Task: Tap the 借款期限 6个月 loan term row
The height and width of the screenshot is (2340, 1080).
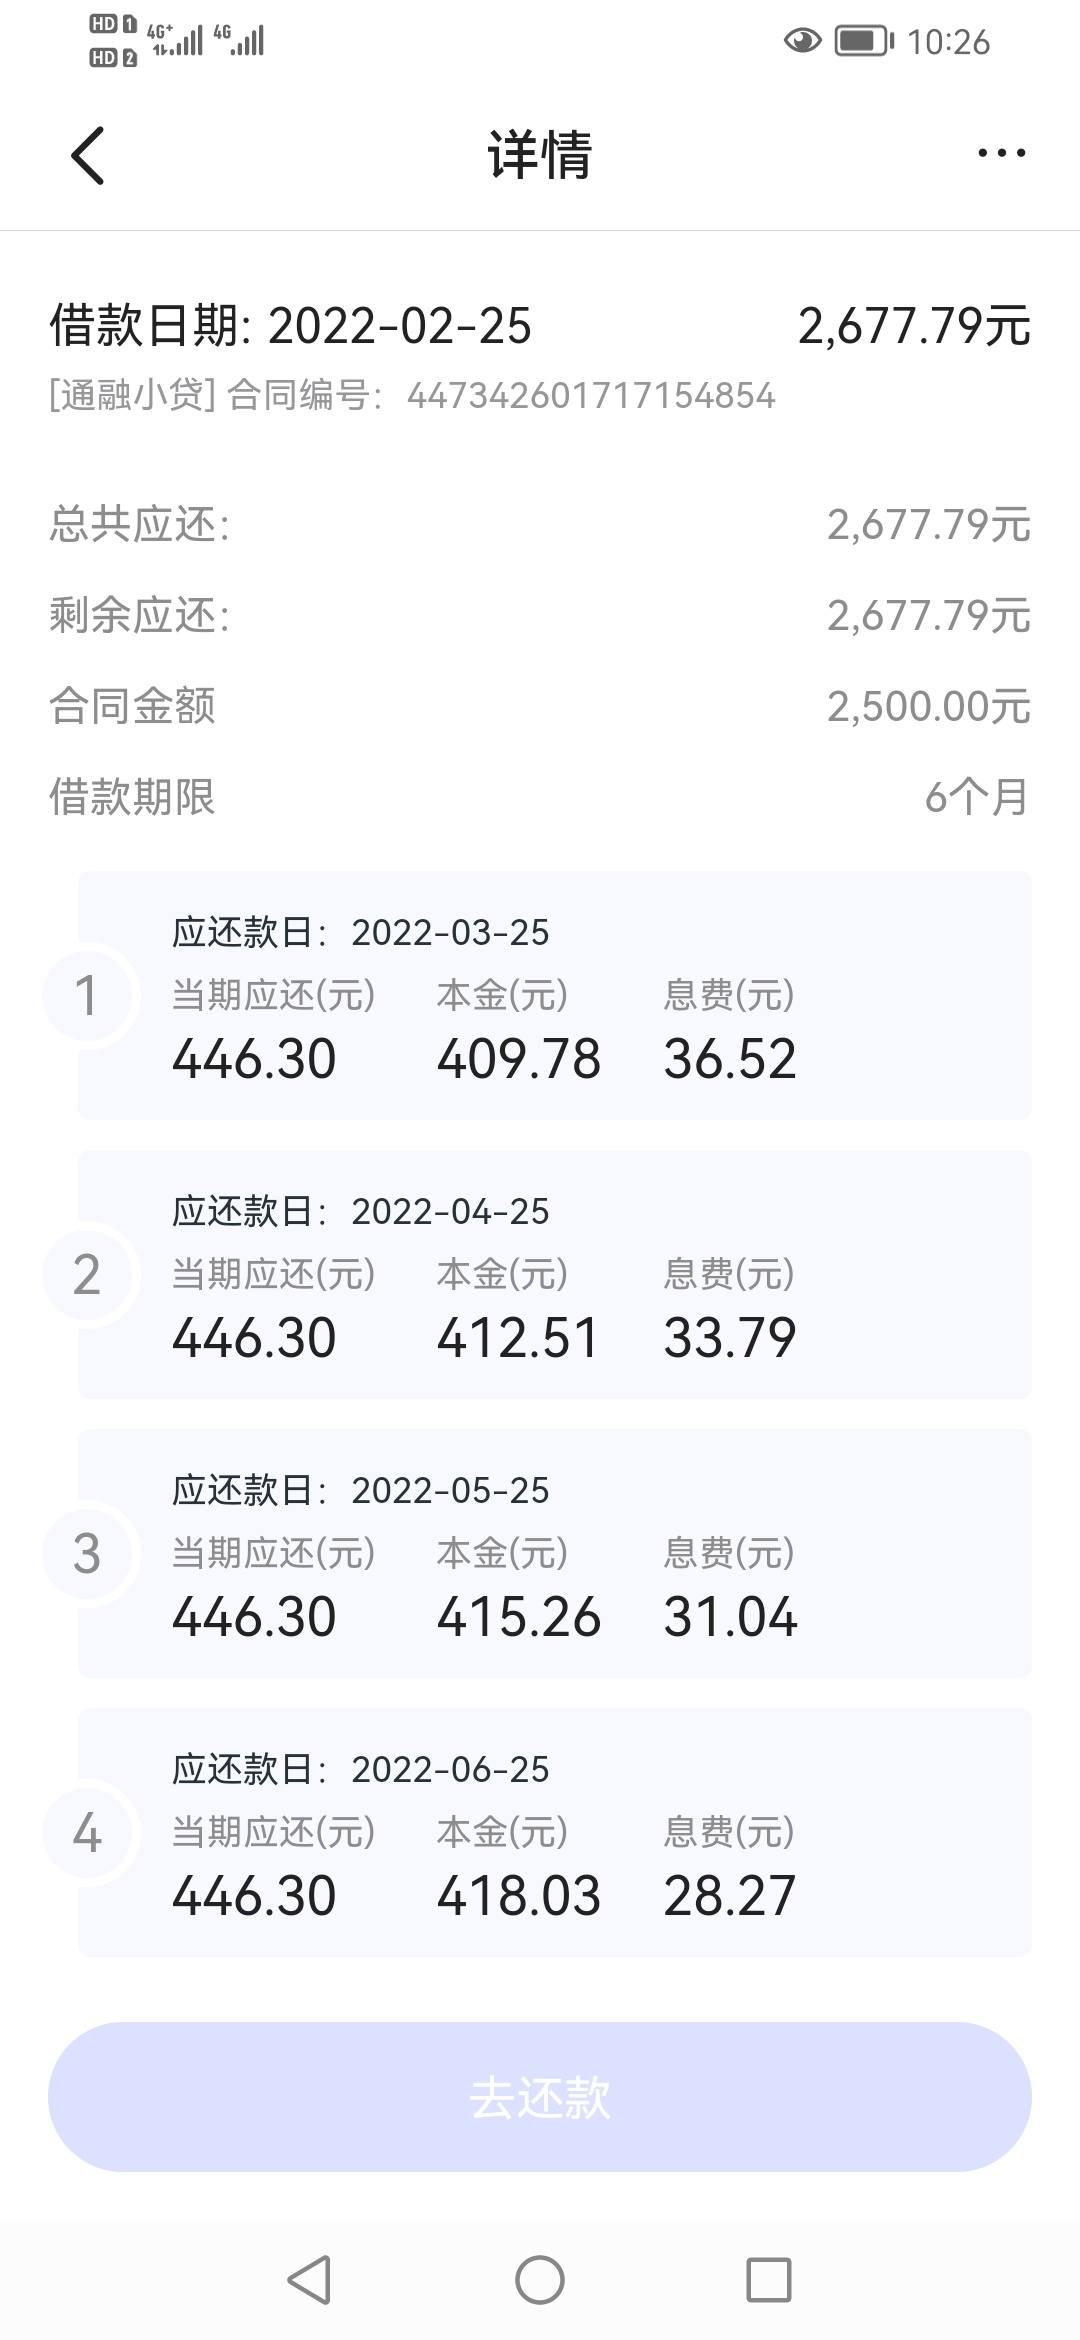Action: (540, 797)
